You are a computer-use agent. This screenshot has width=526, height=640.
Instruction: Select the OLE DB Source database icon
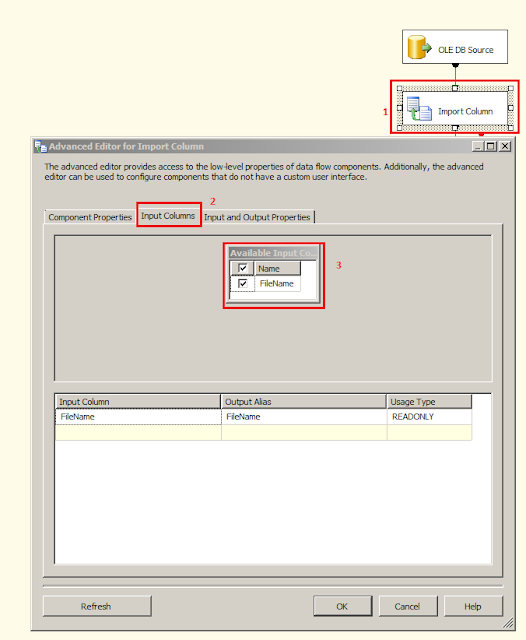click(x=419, y=47)
